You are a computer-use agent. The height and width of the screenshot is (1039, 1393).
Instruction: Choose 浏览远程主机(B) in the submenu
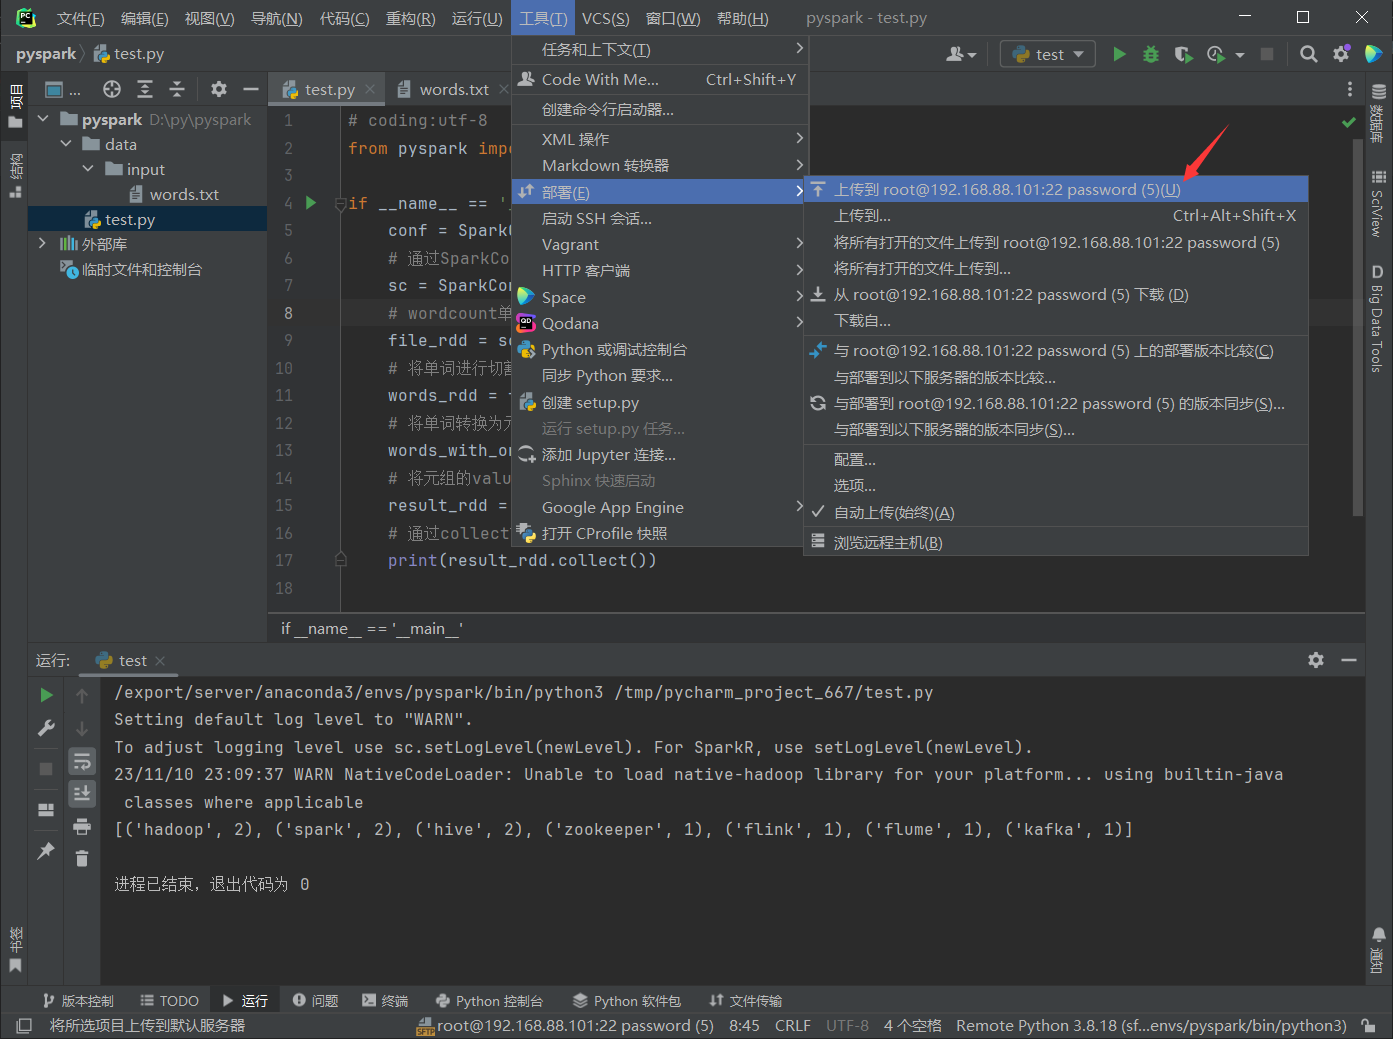pos(1057,542)
